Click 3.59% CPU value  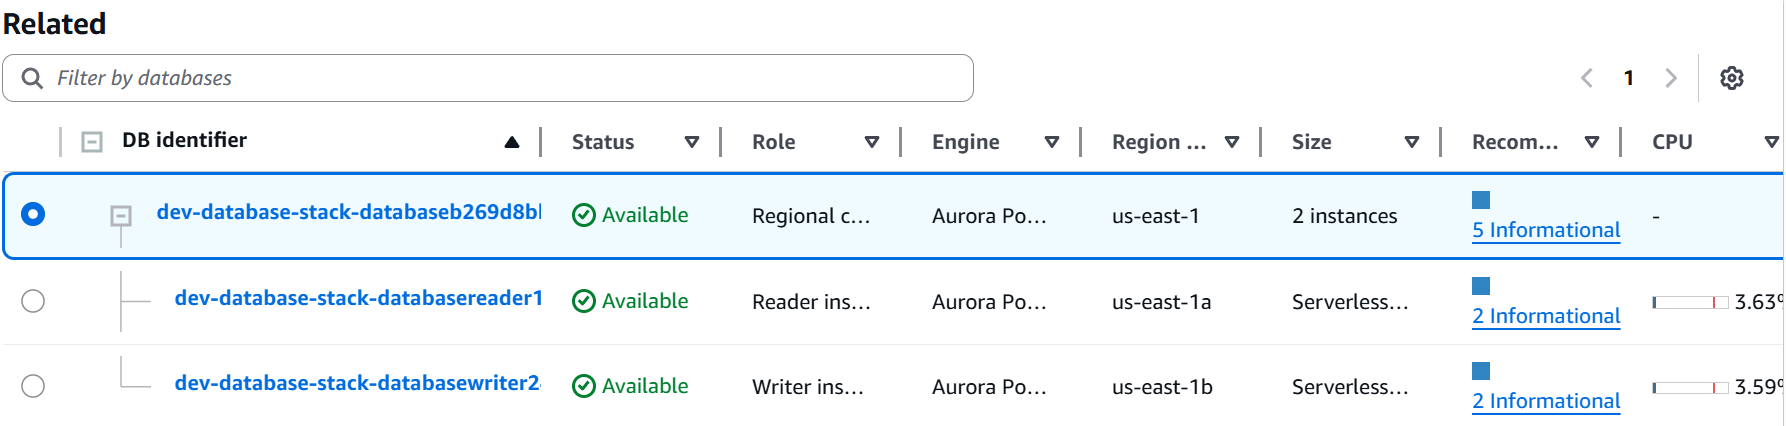[1759, 387]
